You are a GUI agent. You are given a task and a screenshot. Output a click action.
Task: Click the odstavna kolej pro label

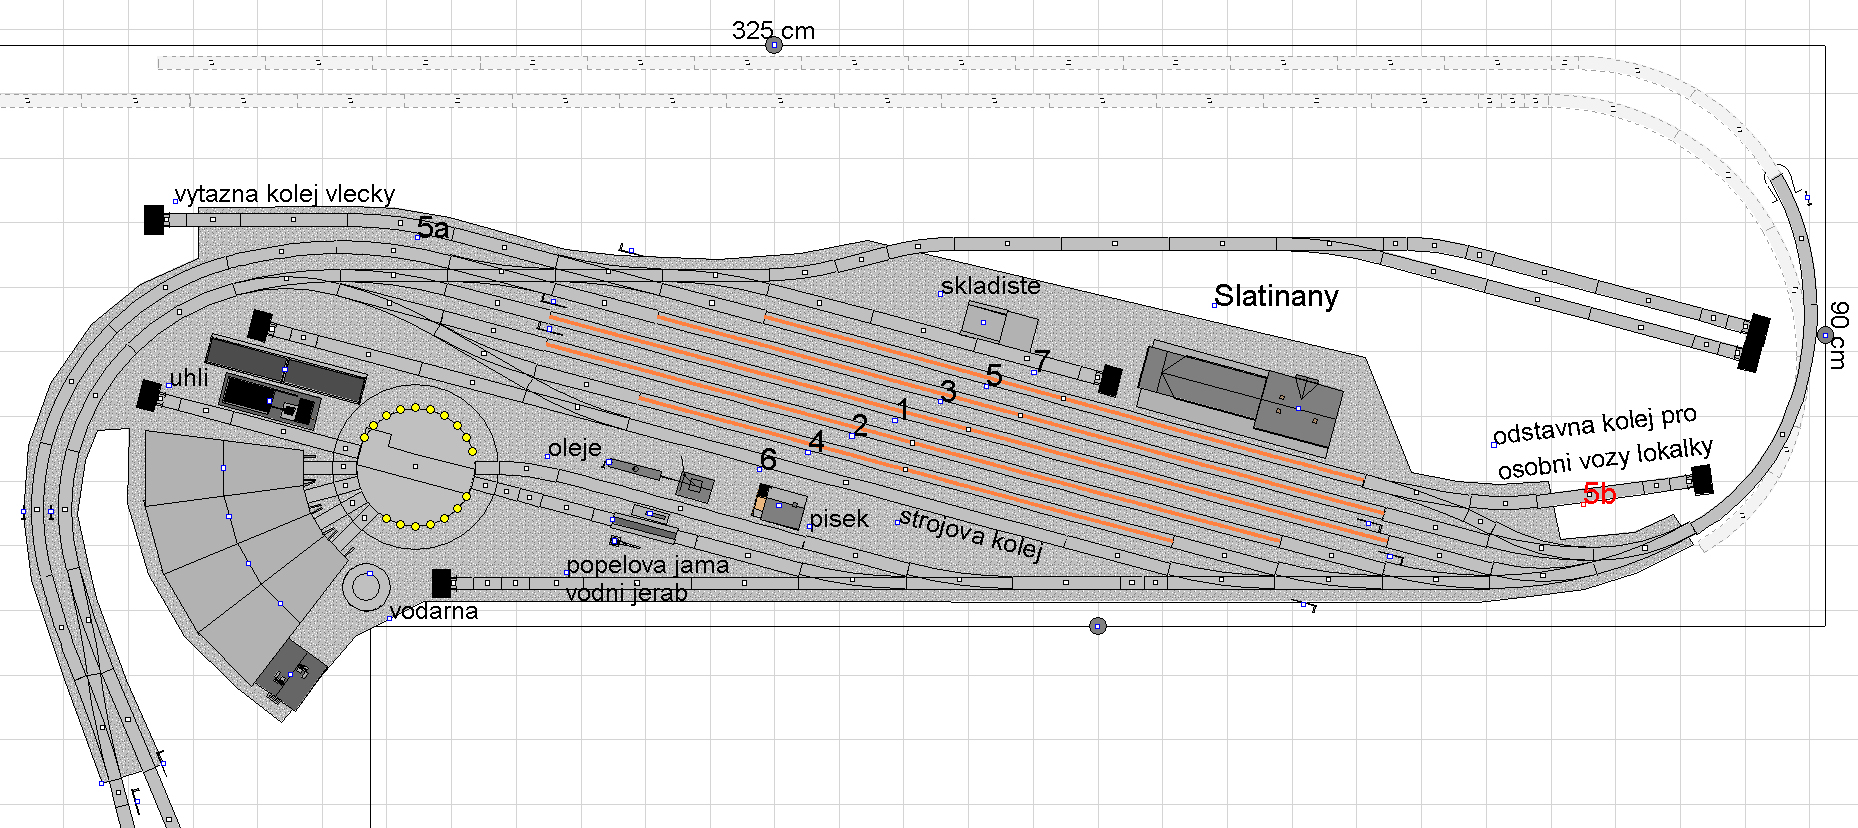click(x=1594, y=425)
